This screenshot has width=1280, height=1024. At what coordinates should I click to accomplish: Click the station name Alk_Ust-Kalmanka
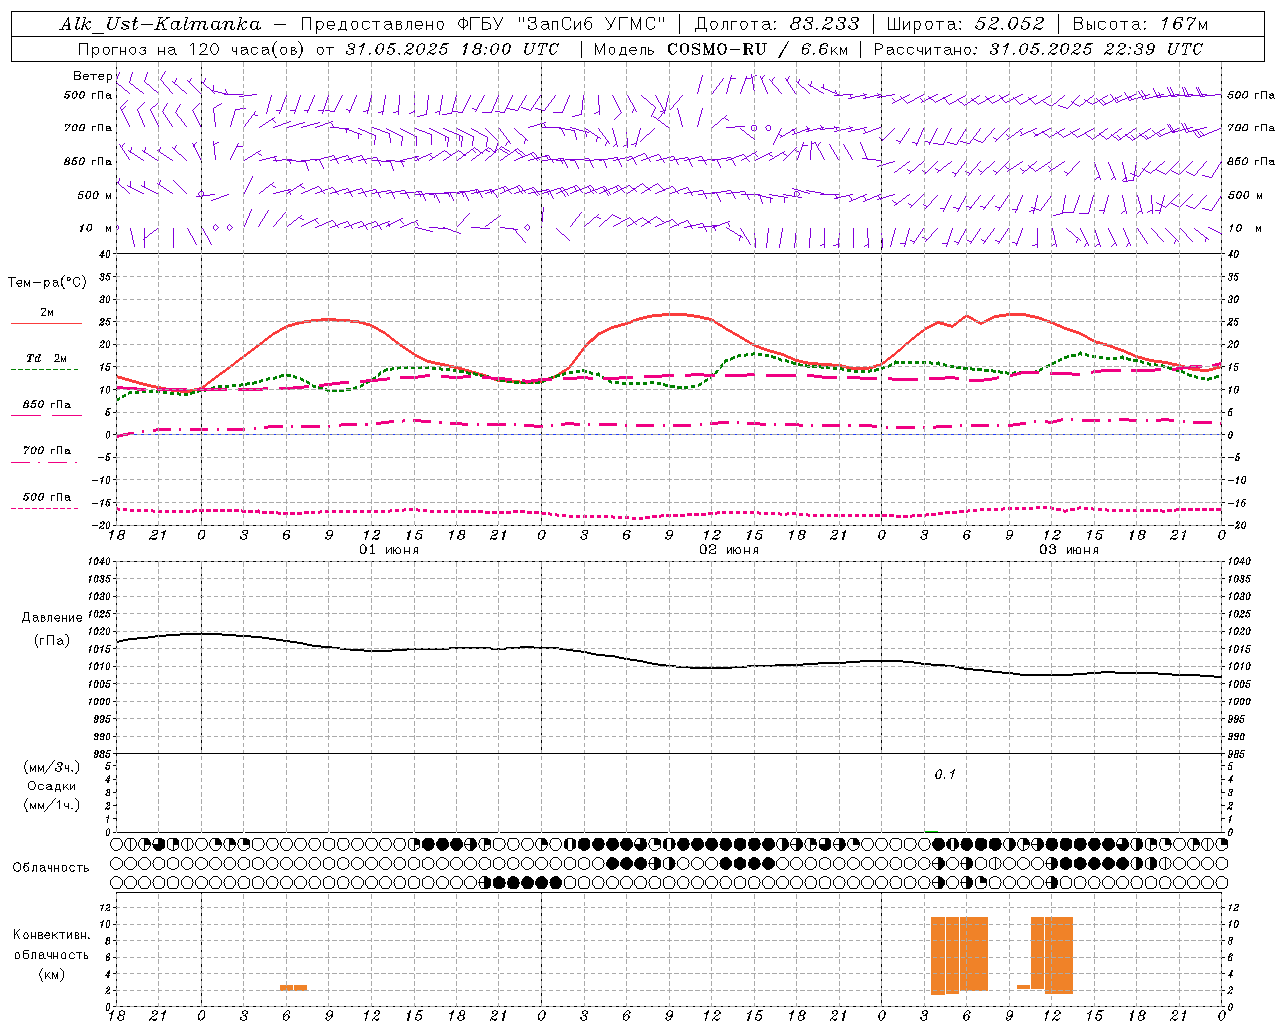click(x=161, y=24)
